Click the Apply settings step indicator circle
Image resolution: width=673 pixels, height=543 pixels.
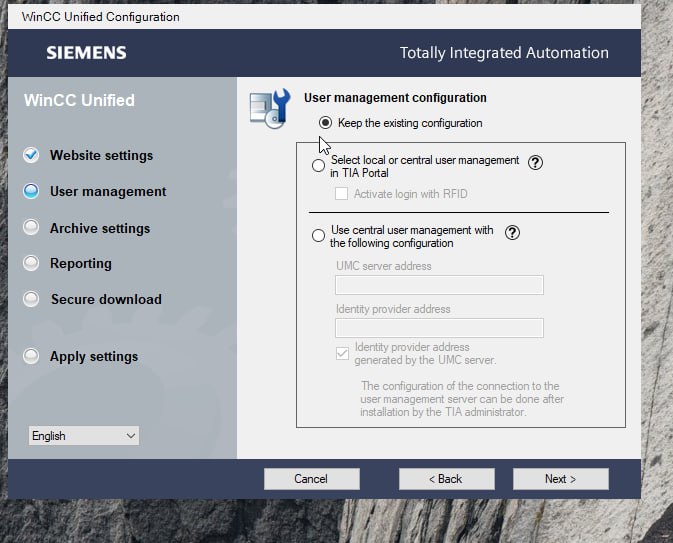click(31, 356)
